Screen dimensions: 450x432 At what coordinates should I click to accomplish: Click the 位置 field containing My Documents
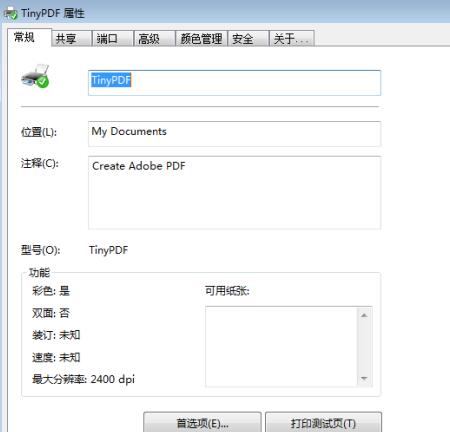click(234, 134)
